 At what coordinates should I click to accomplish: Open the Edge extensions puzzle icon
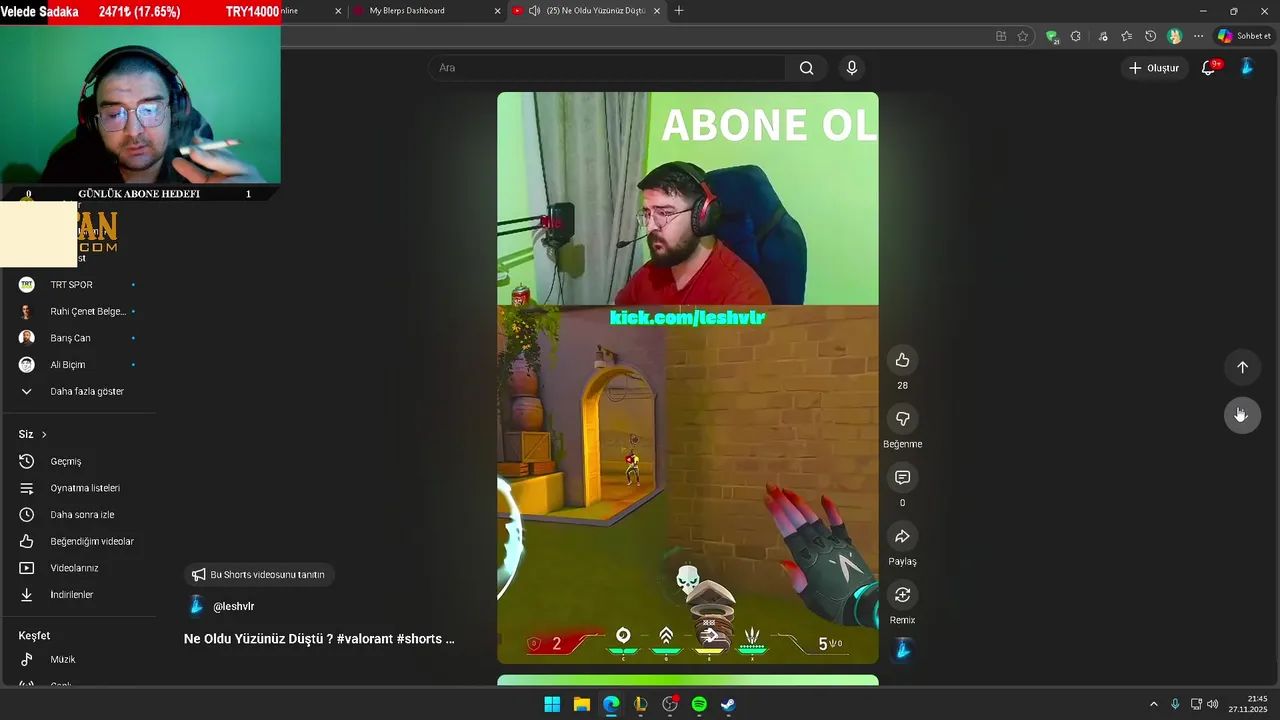pyautogui.click(x=1075, y=36)
